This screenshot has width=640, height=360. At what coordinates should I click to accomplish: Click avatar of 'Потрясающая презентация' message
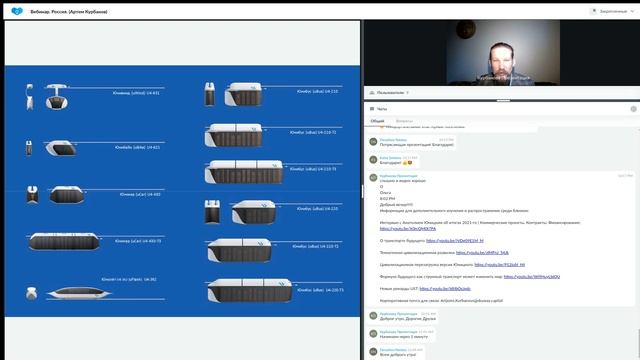[373, 142]
